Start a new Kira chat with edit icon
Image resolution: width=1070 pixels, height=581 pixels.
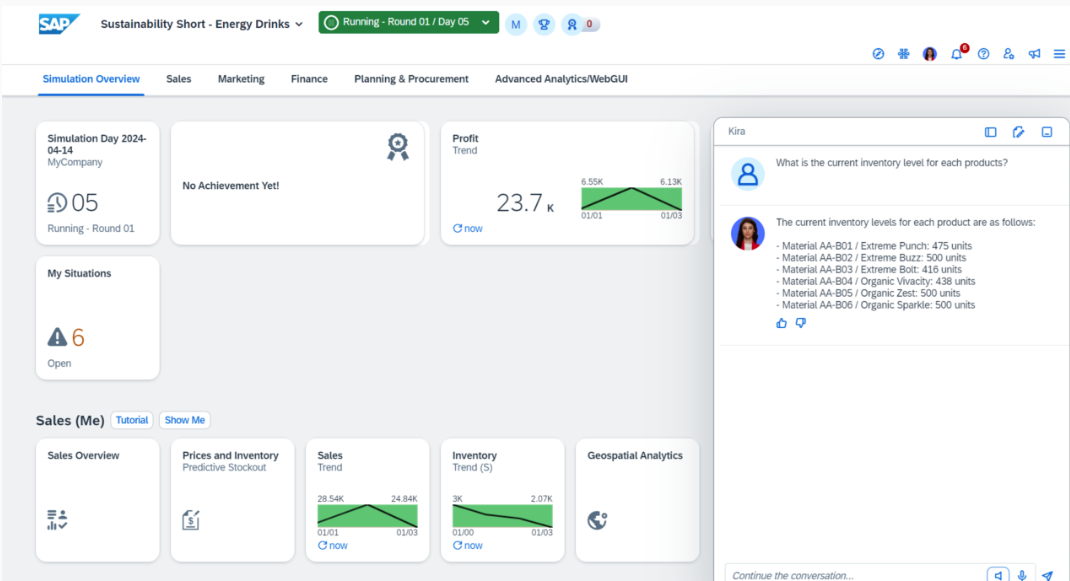point(1018,132)
